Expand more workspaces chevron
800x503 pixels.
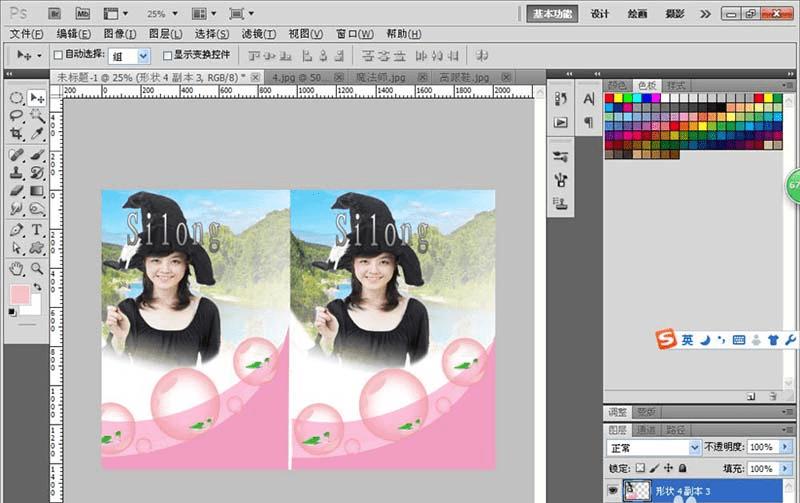coord(706,14)
